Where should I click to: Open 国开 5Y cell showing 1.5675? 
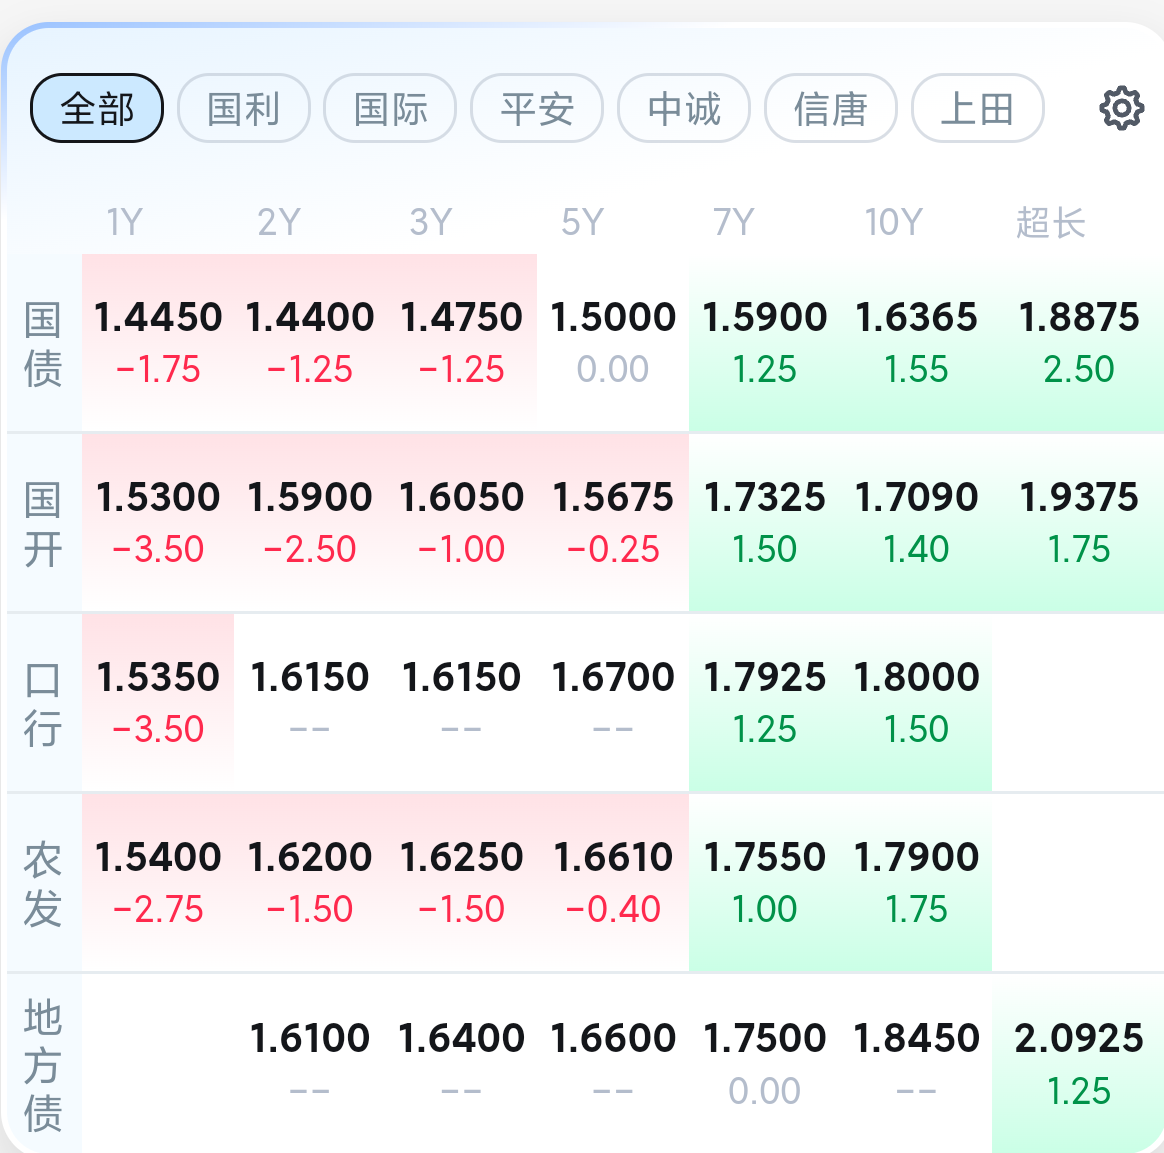tap(613, 523)
